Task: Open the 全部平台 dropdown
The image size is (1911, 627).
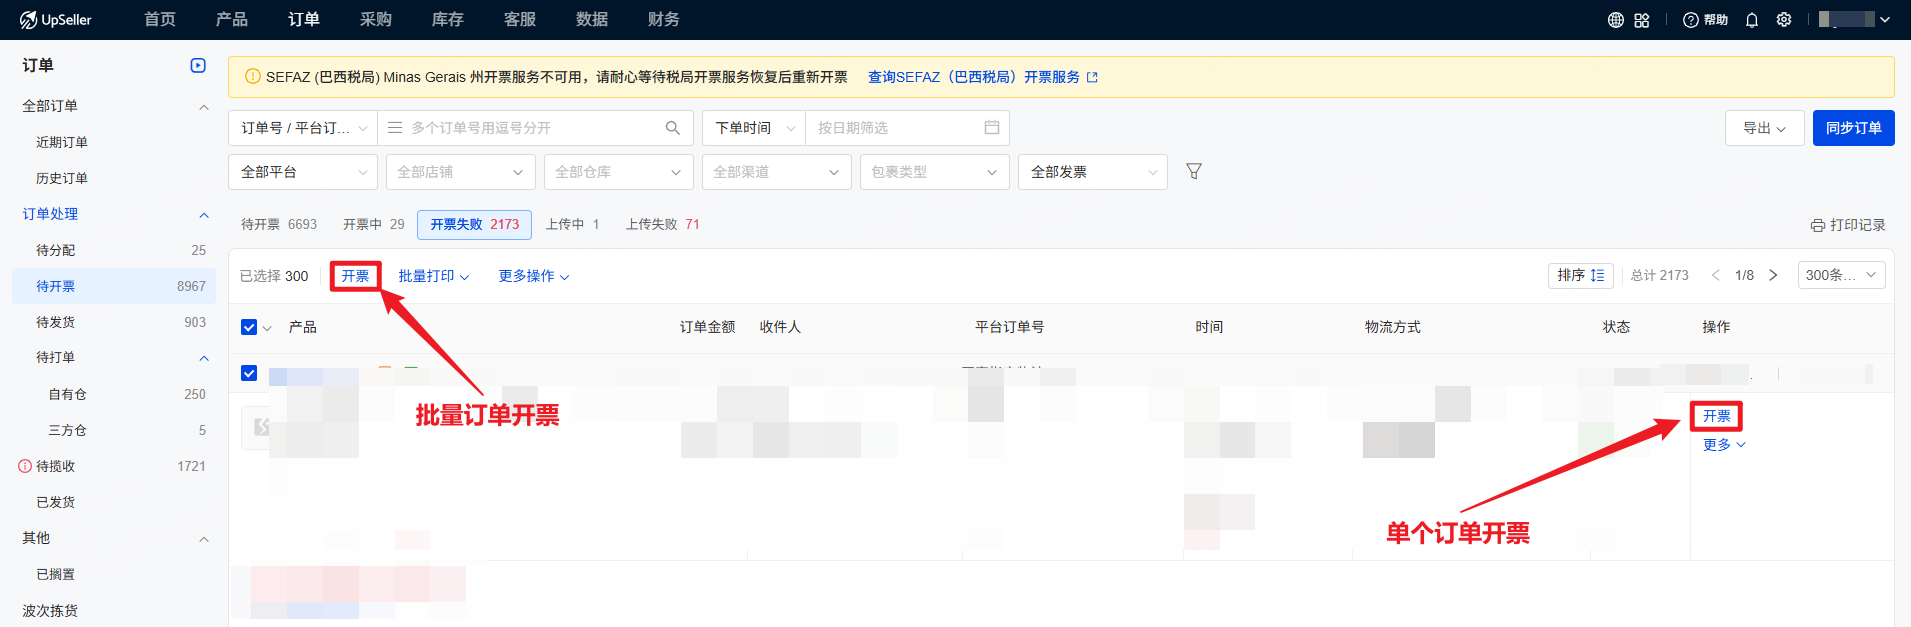Action: pos(303,172)
